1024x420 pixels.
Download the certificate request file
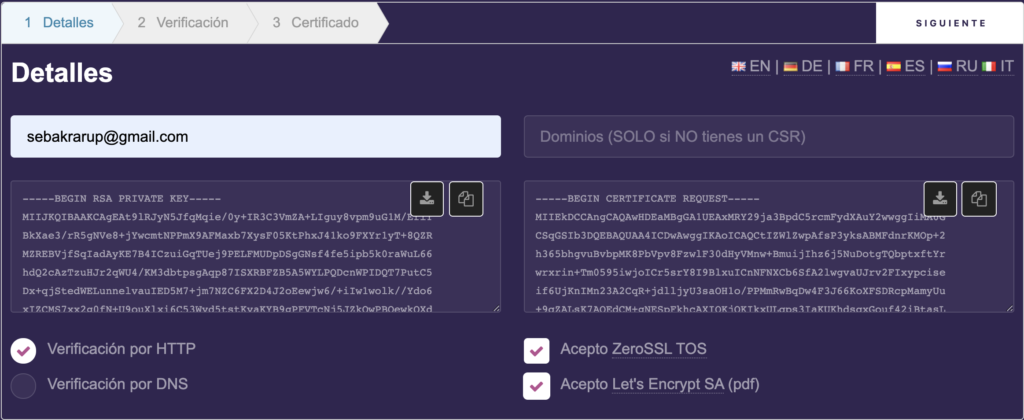tap(941, 199)
